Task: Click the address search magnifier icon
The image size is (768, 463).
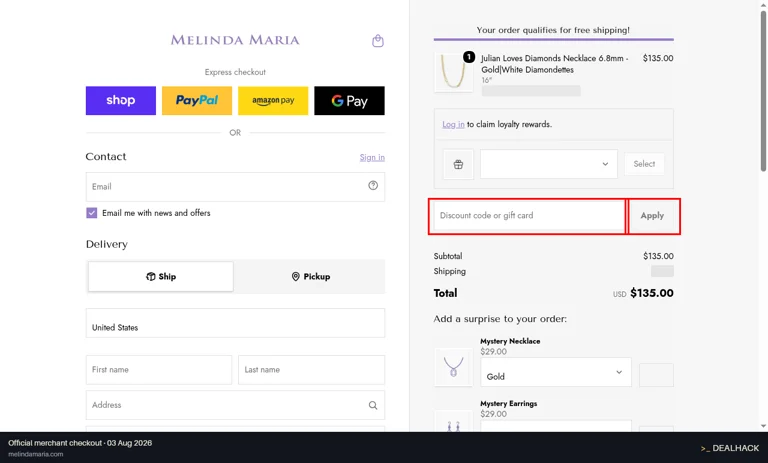Action: coord(373,405)
